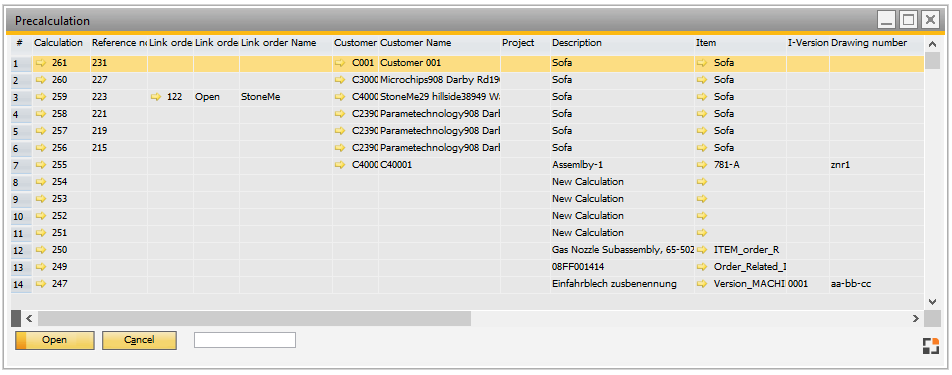
Task: Open link arrow for calculation 250
Action: [41, 249]
